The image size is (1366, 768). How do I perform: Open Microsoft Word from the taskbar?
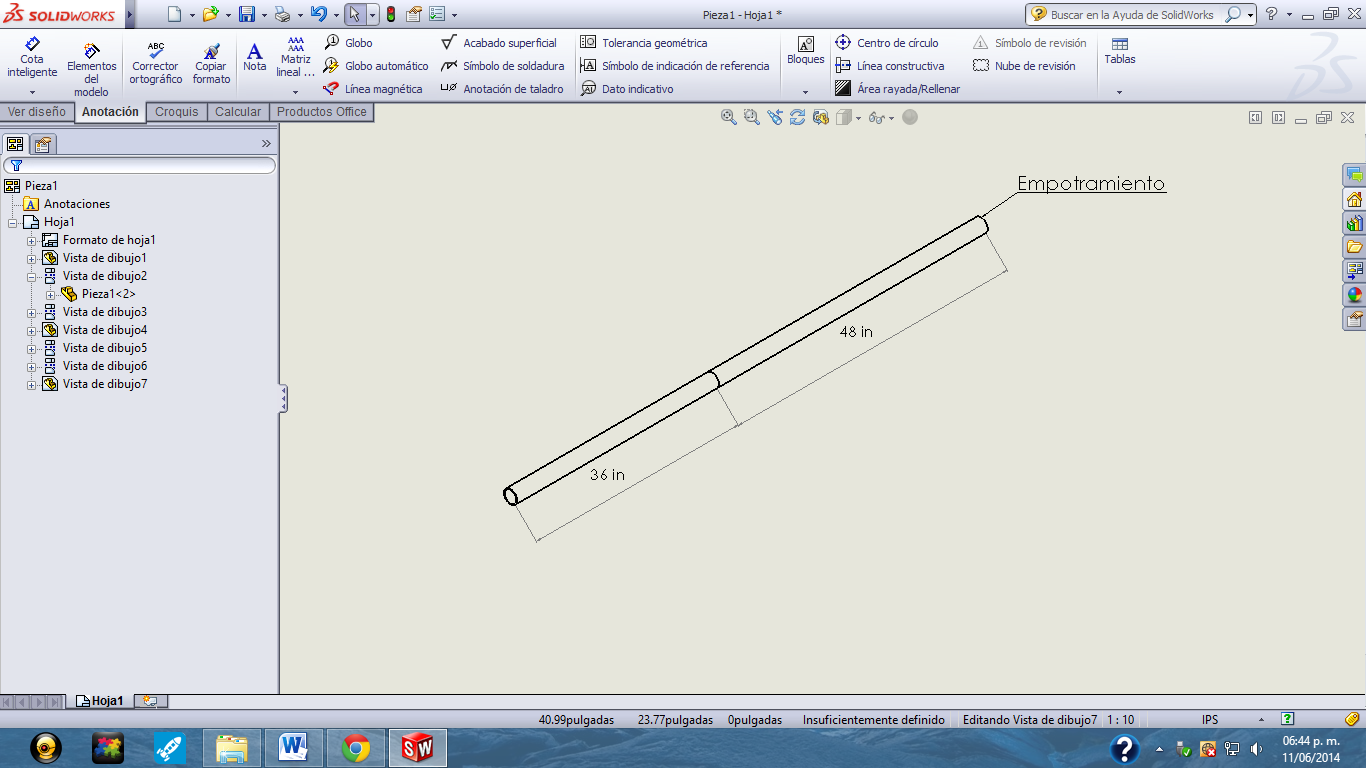pos(294,748)
